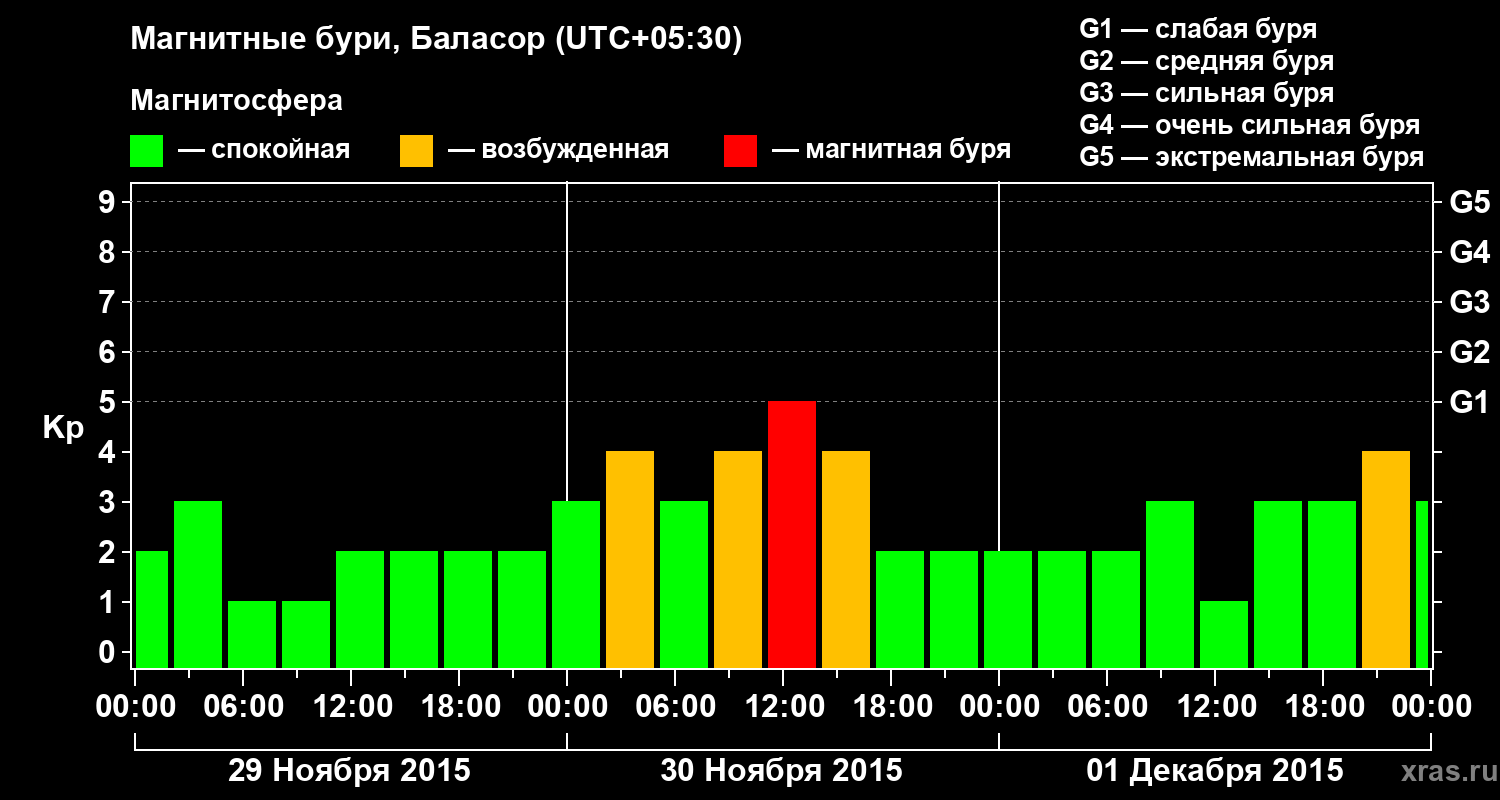Click 'G2 — средняя буря' legend line
This screenshot has height=800, width=1500.
click(1206, 61)
